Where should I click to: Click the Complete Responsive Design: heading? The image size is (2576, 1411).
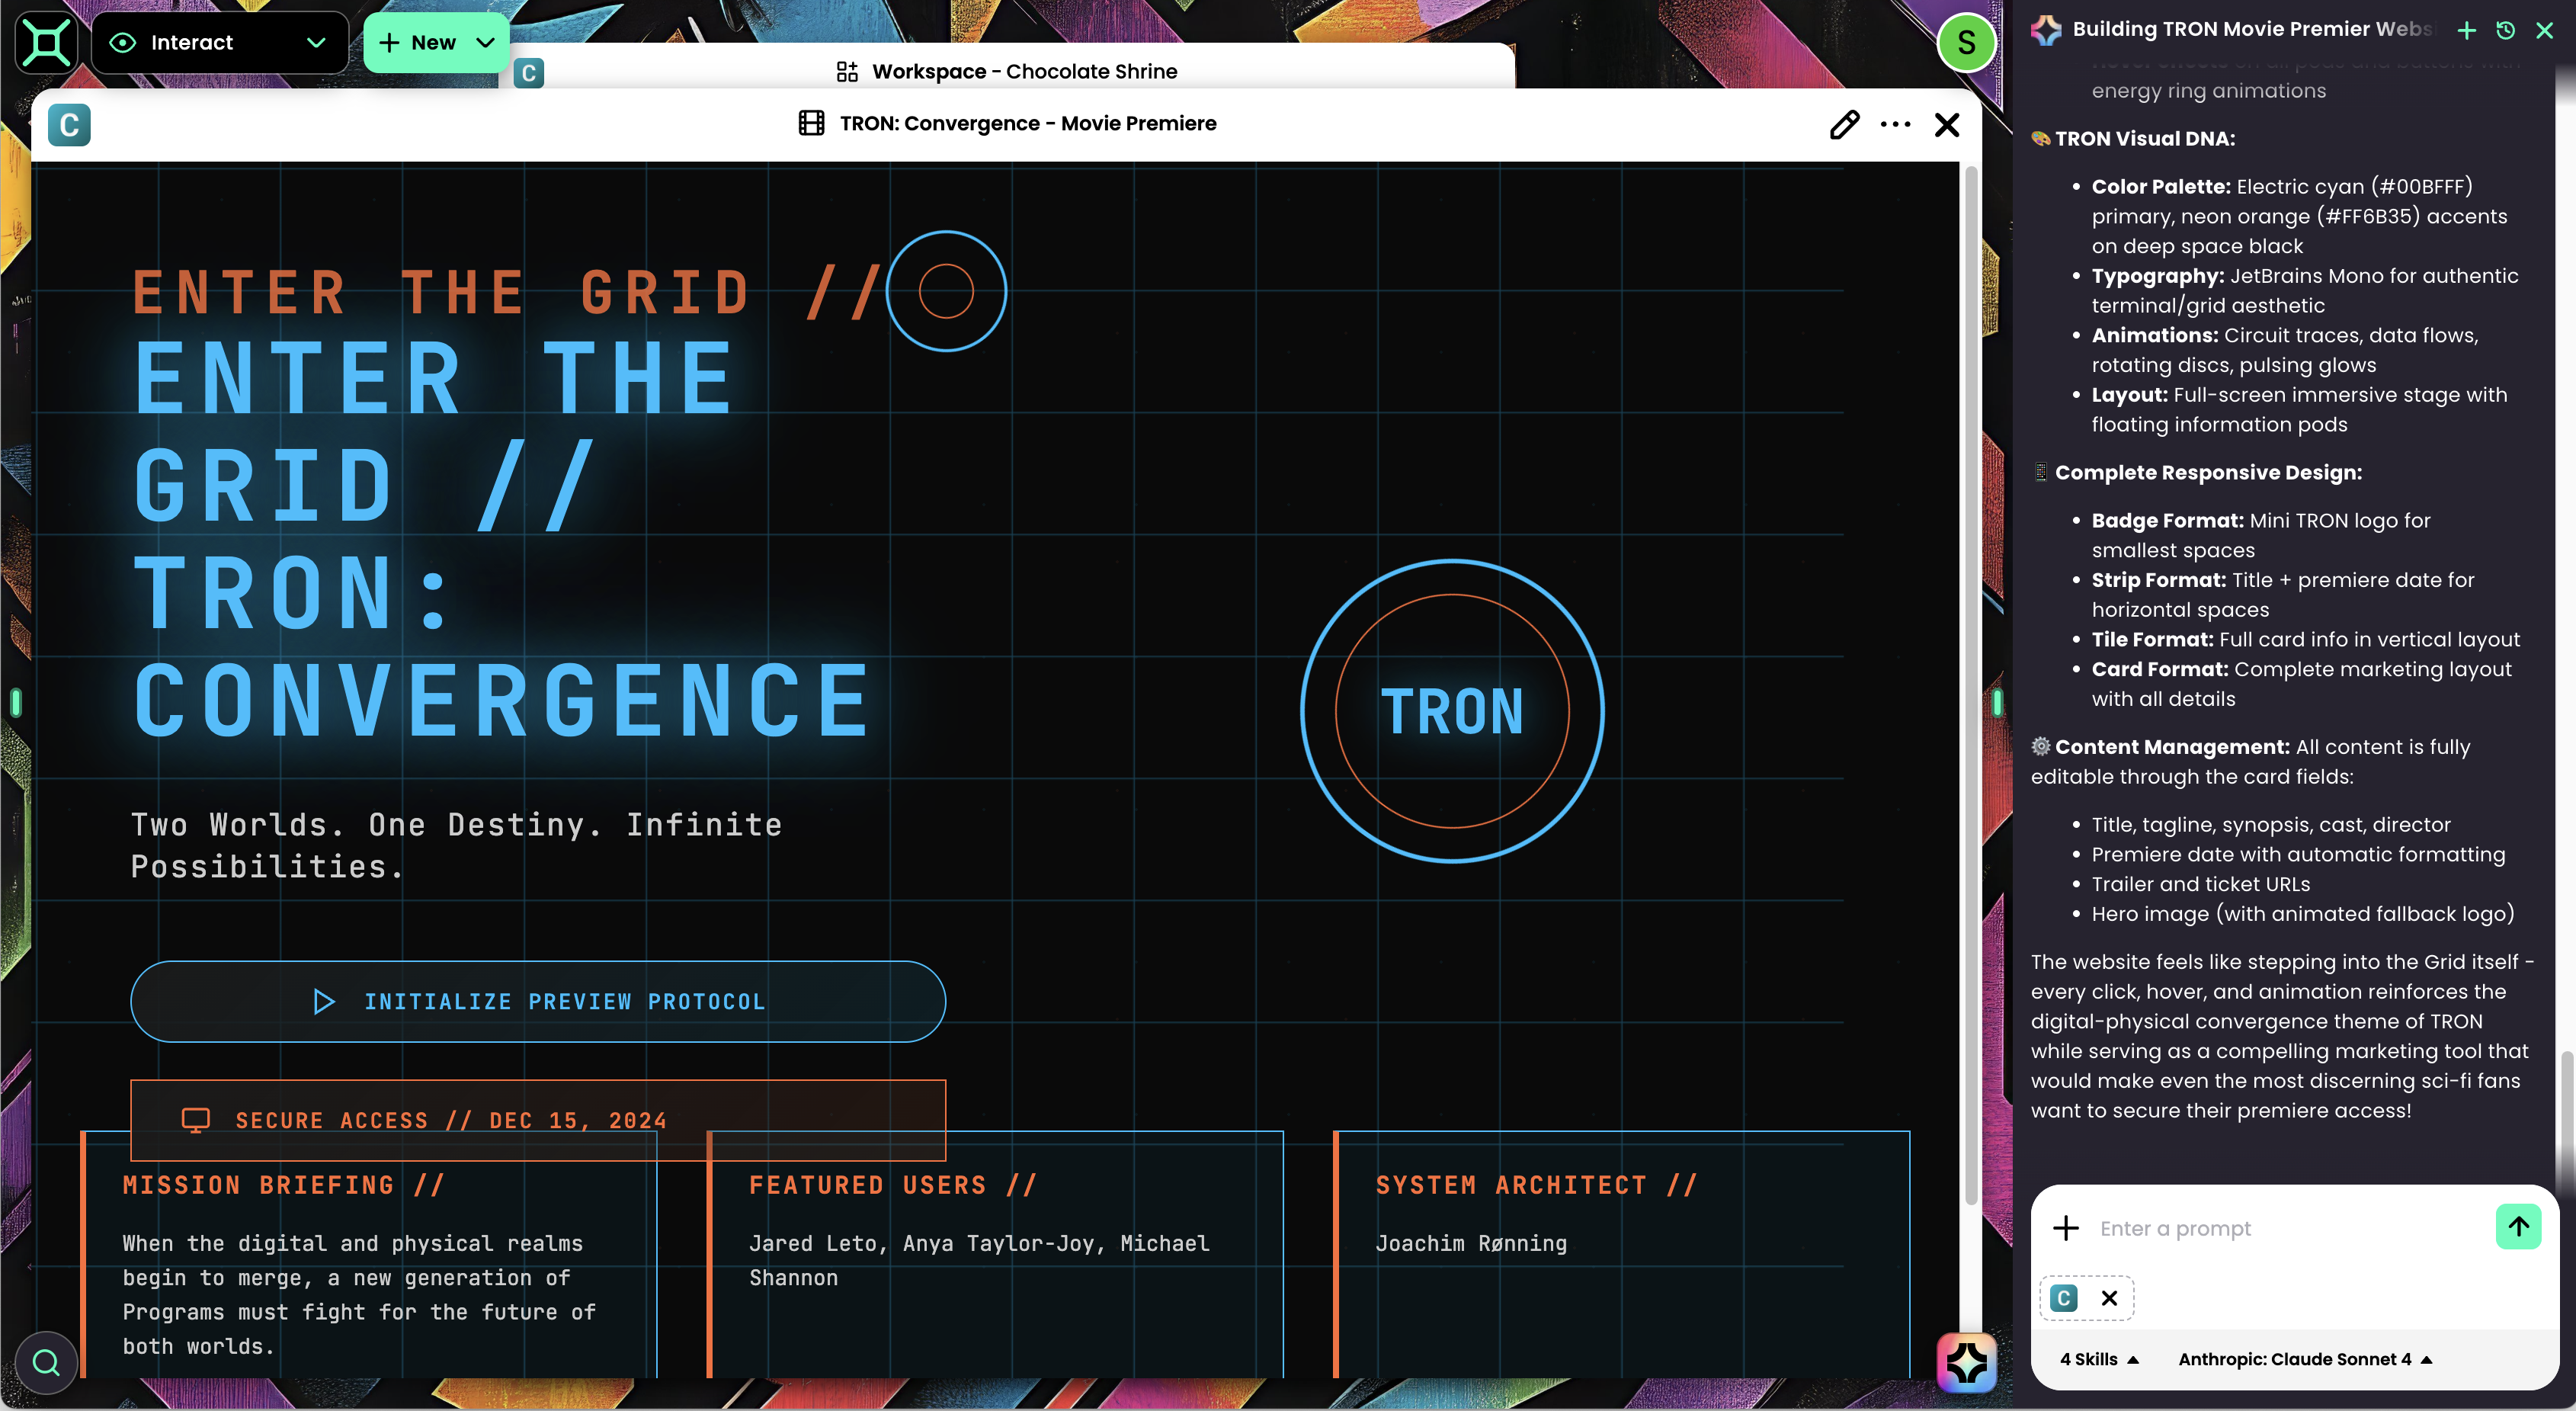coord(2208,472)
